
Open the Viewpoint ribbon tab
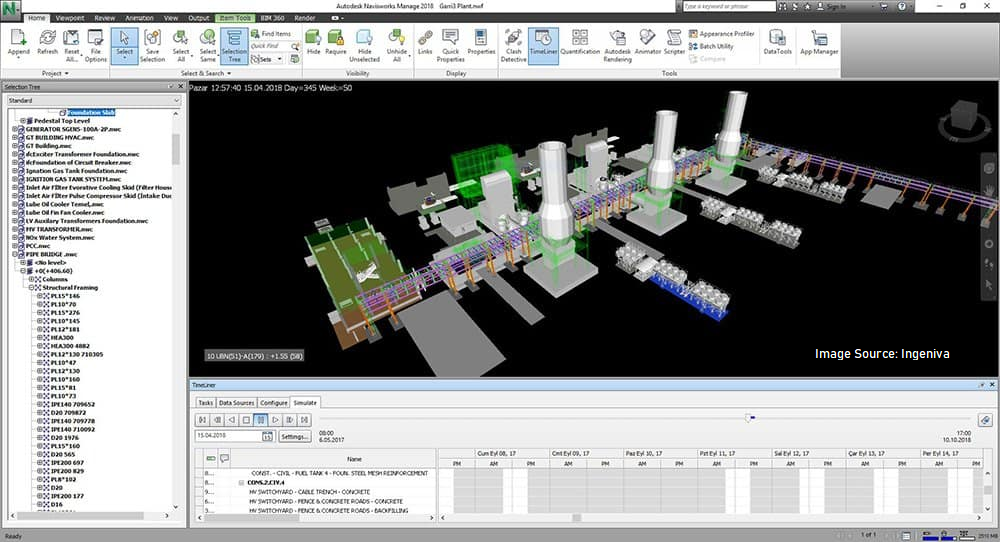click(x=70, y=18)
